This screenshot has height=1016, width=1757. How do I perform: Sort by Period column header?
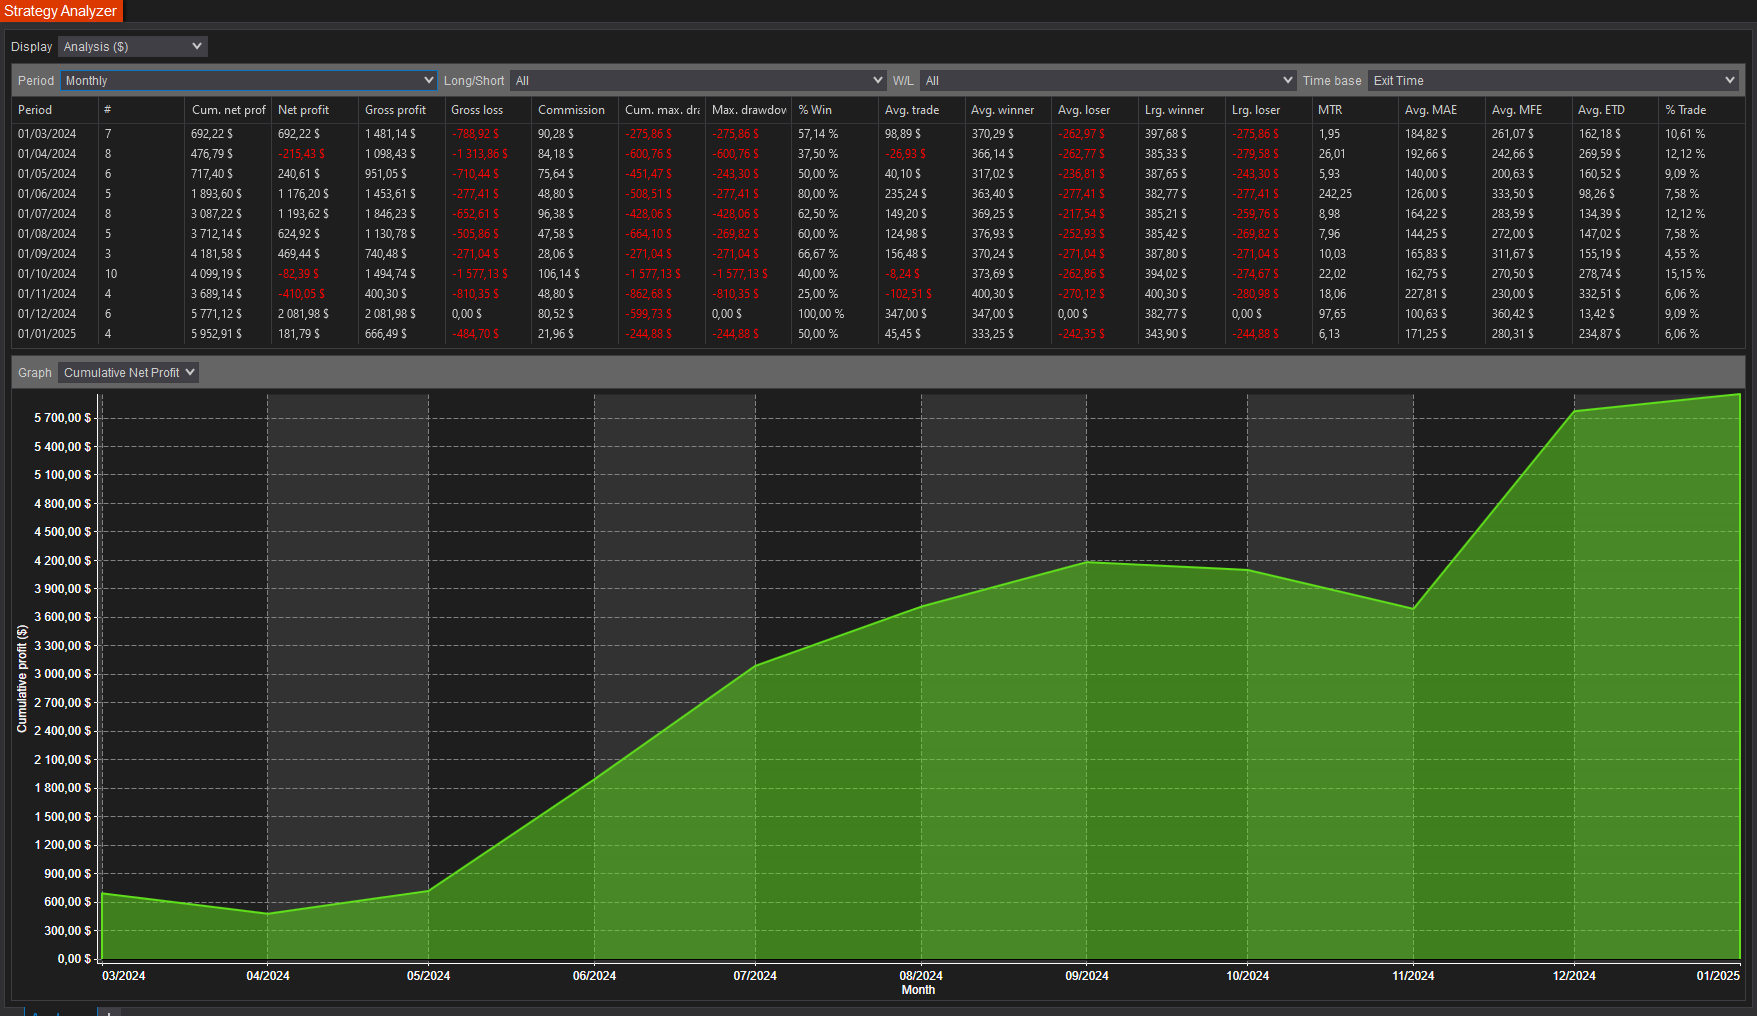(55, 110)
